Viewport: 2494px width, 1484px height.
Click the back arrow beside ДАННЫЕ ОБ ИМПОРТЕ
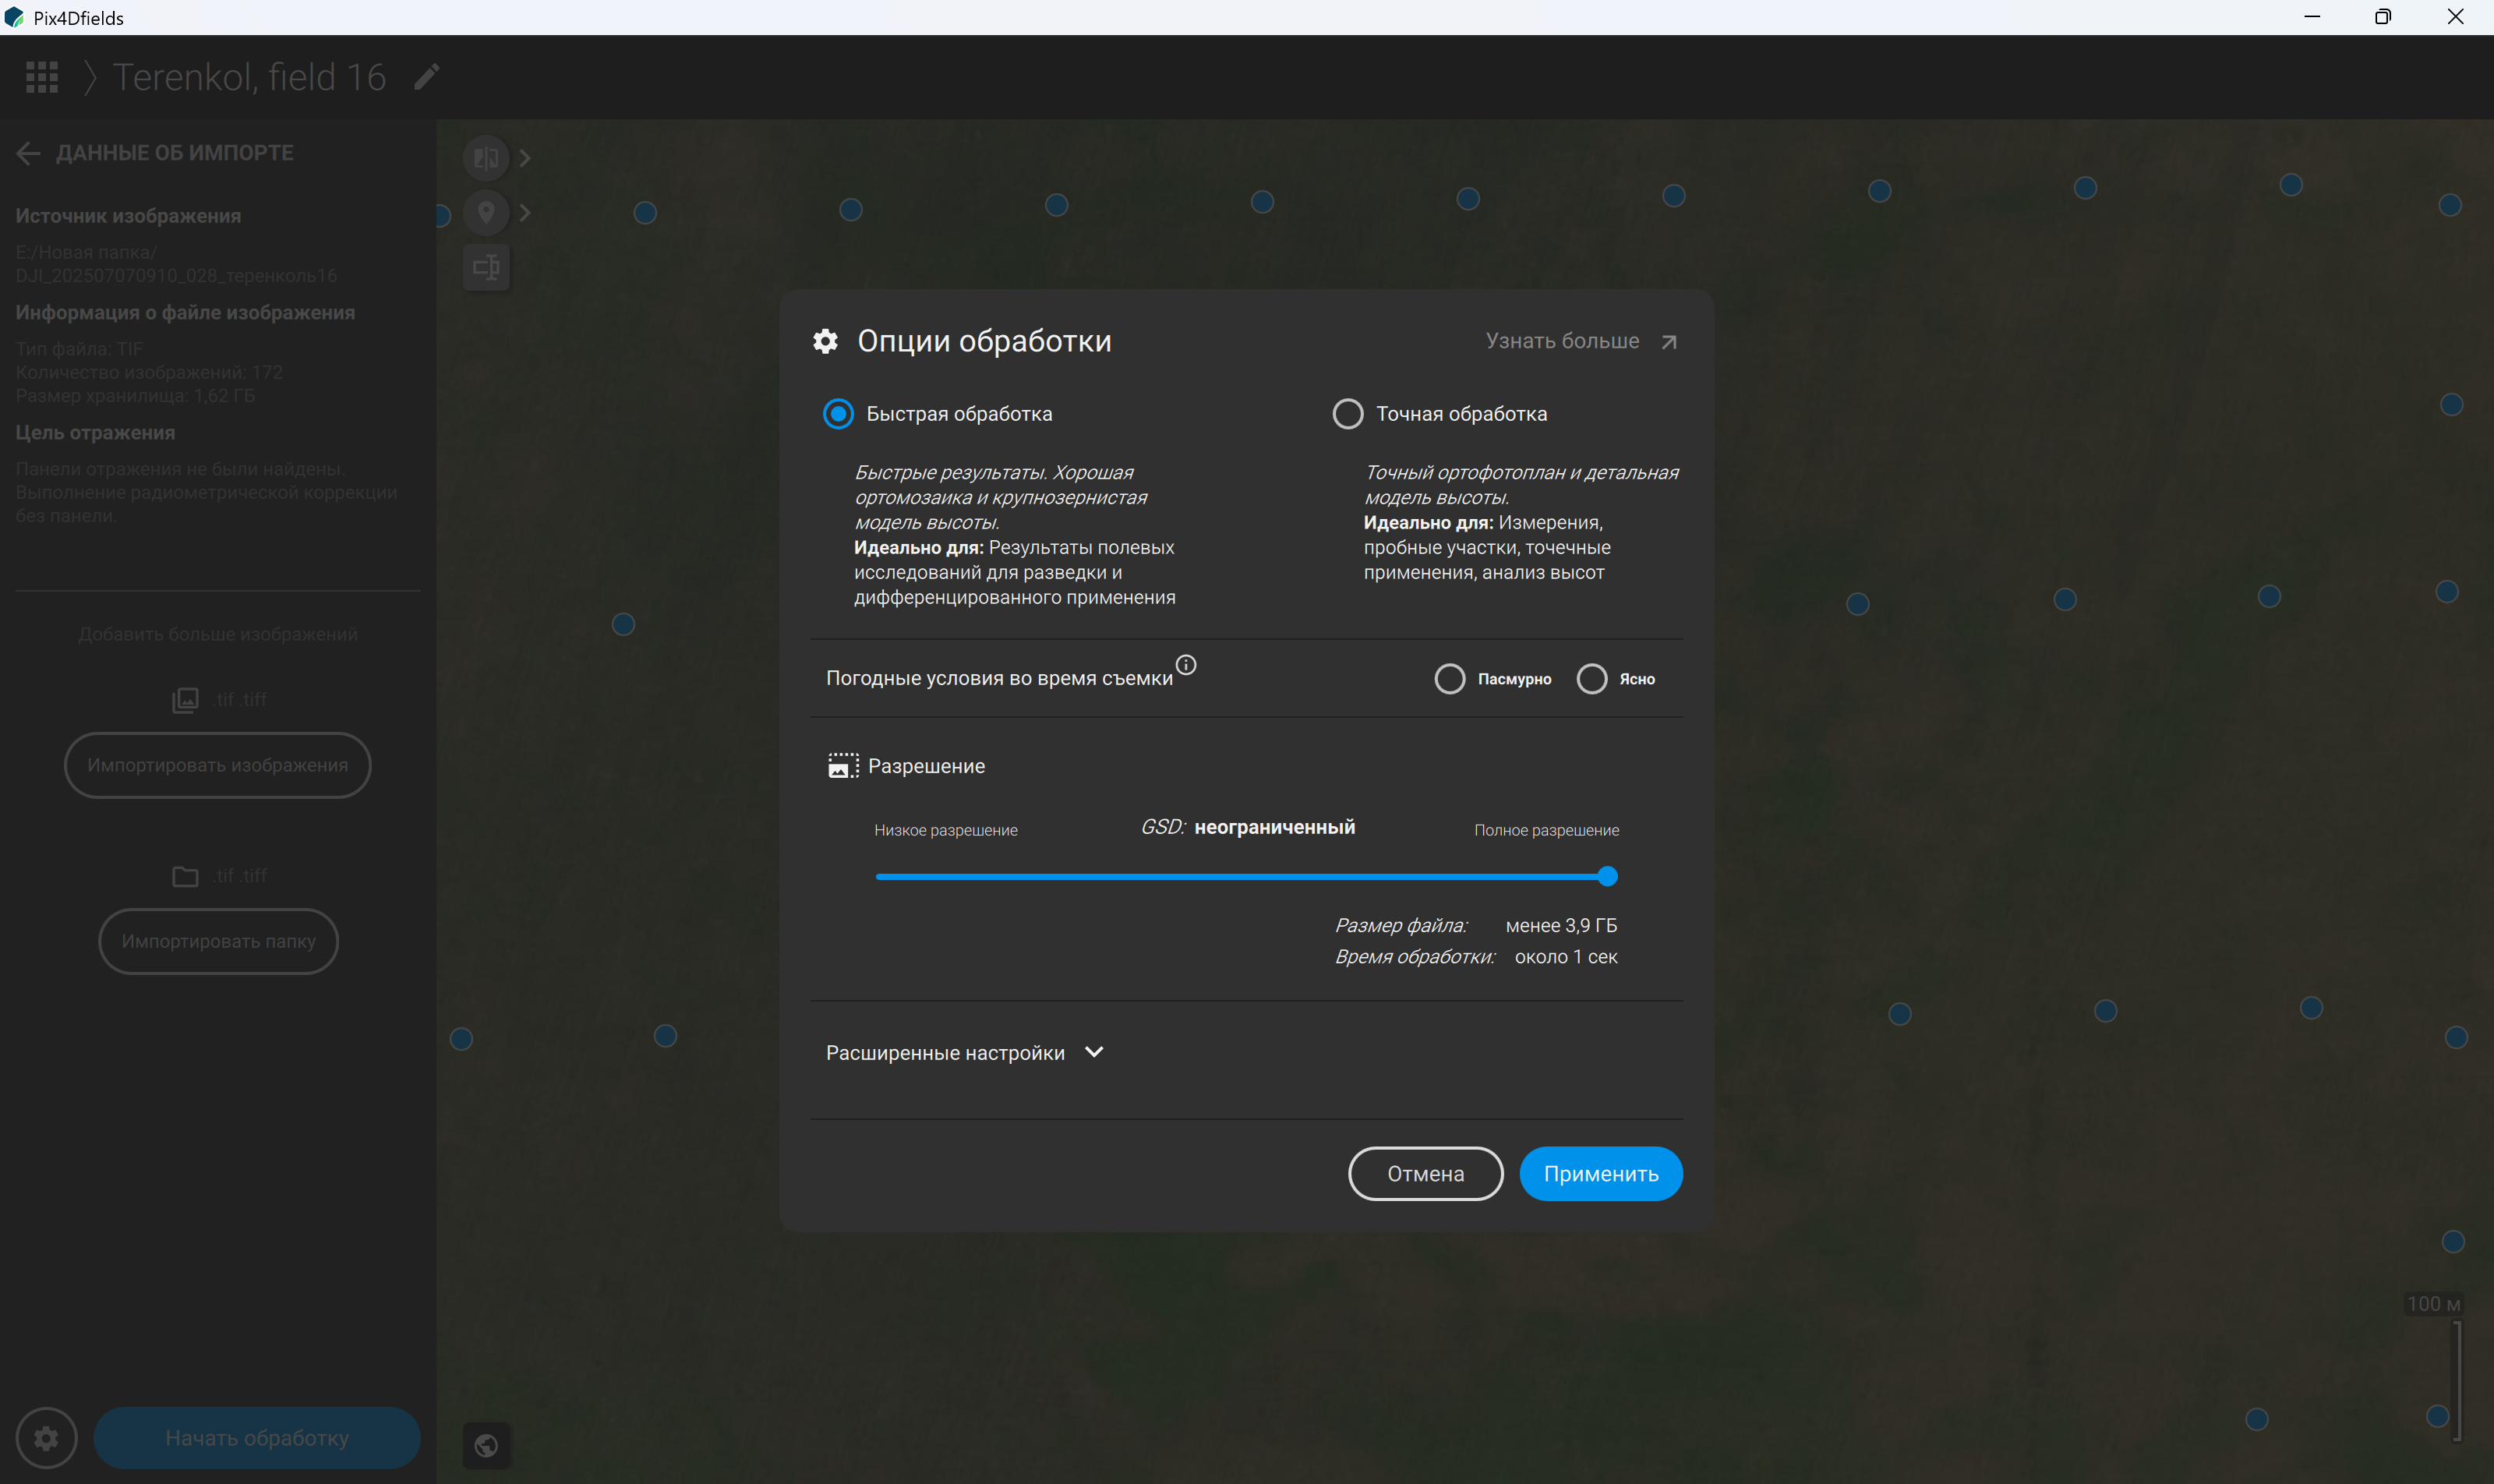click(28, 153)
